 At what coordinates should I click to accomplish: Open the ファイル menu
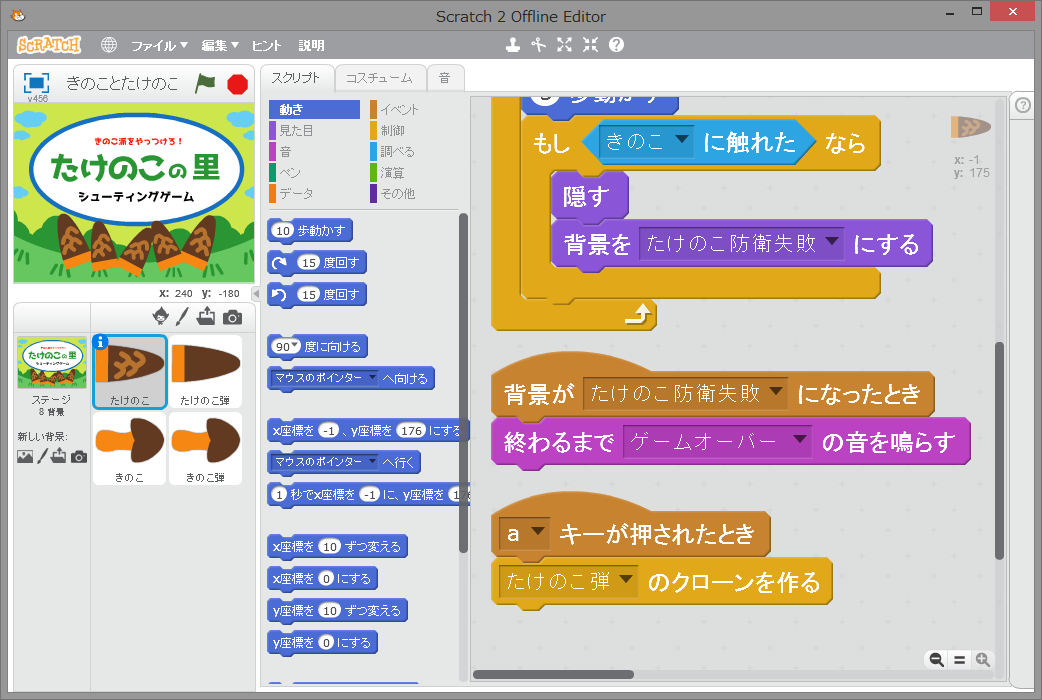[x=159, y=45]
